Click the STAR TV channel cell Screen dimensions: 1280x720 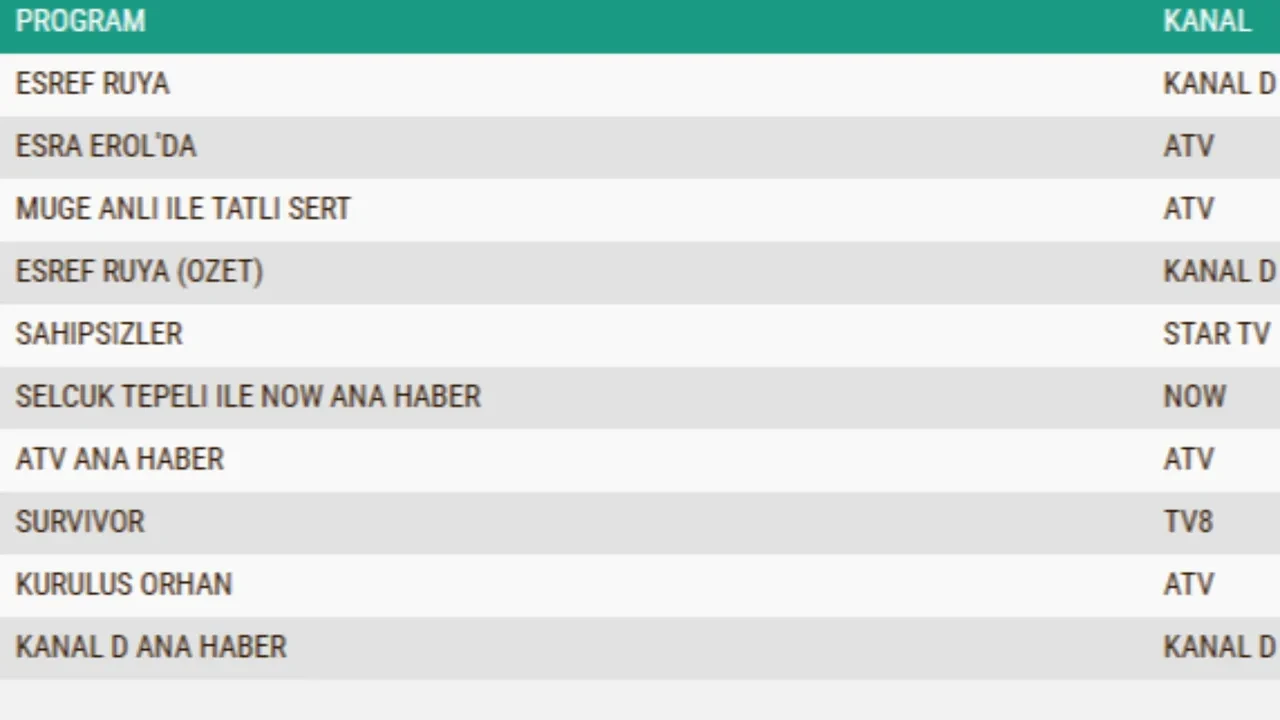tap(1216, 334)
